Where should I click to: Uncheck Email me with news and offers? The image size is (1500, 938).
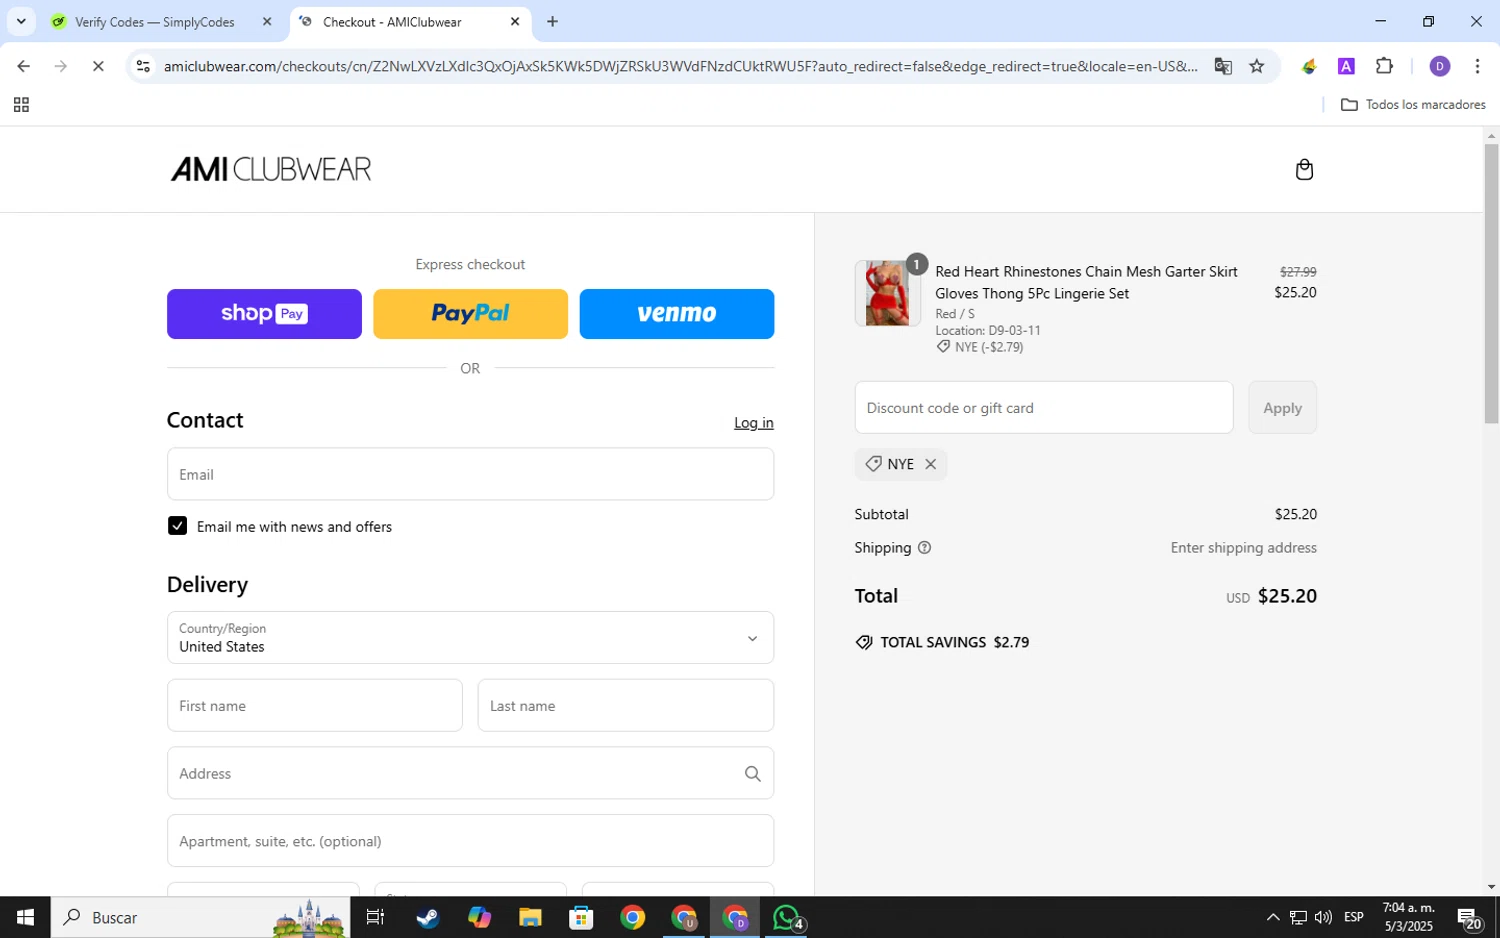177,526
